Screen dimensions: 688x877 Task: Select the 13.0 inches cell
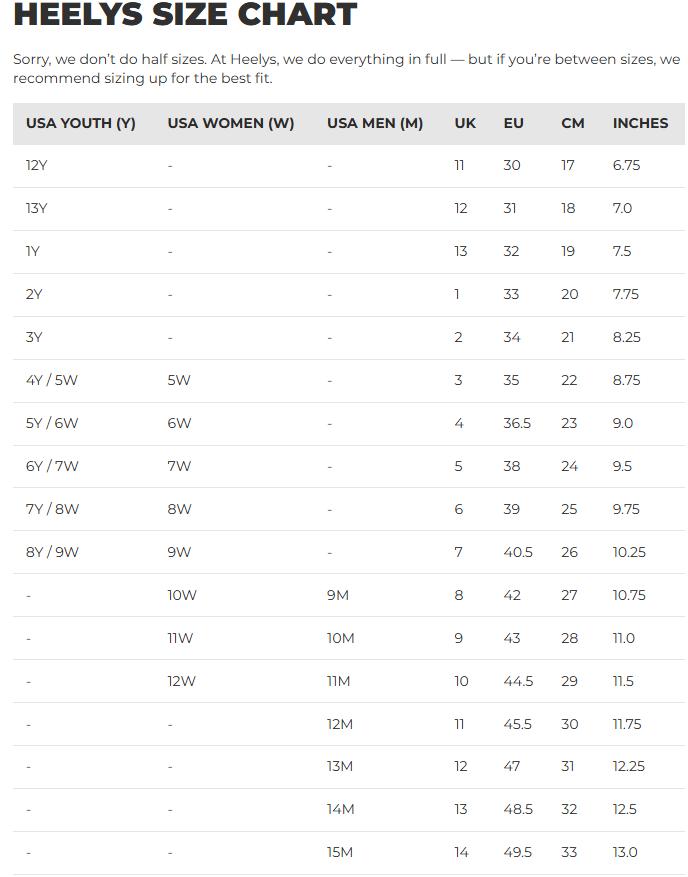(625, 852)
